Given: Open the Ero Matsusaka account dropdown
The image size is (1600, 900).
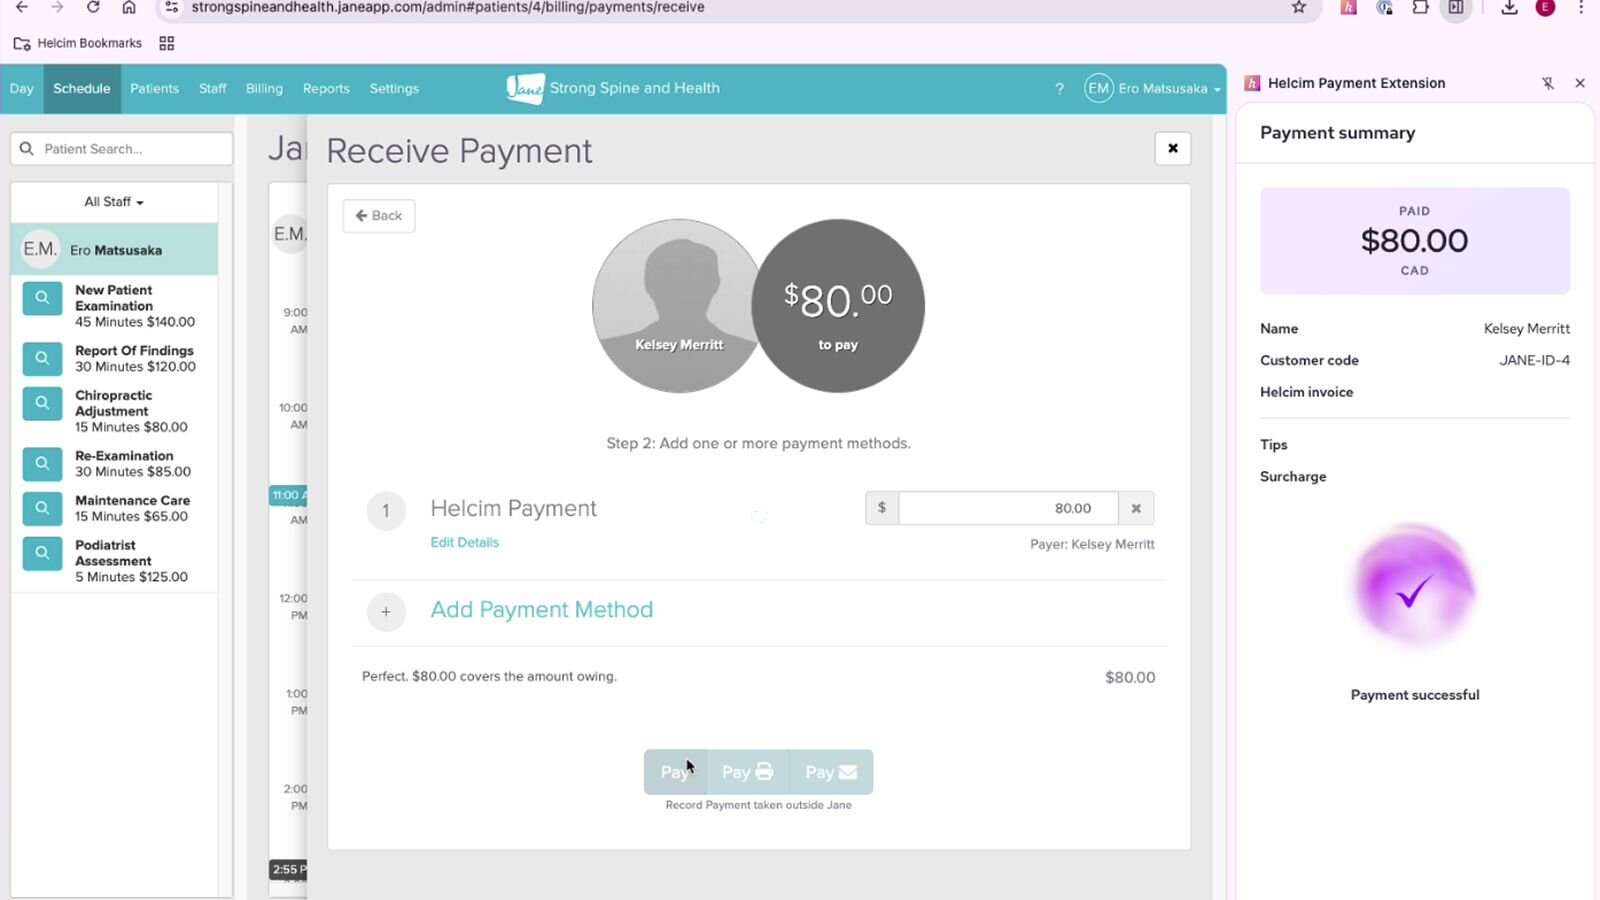Looking at the screenshot, I should 1153,88.
